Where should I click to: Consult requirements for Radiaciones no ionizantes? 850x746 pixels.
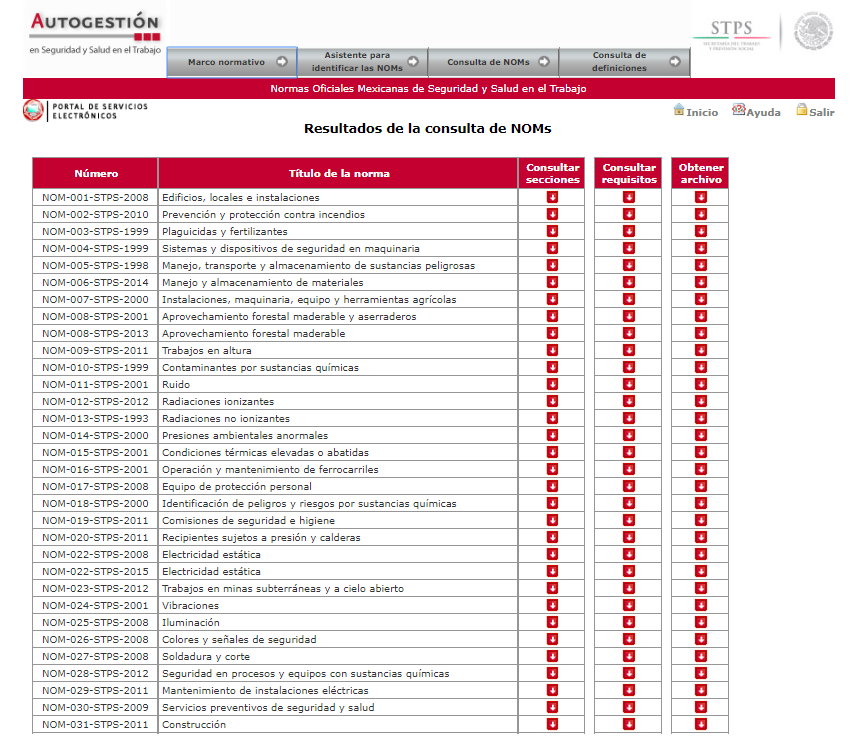click(x=628, y=418)
